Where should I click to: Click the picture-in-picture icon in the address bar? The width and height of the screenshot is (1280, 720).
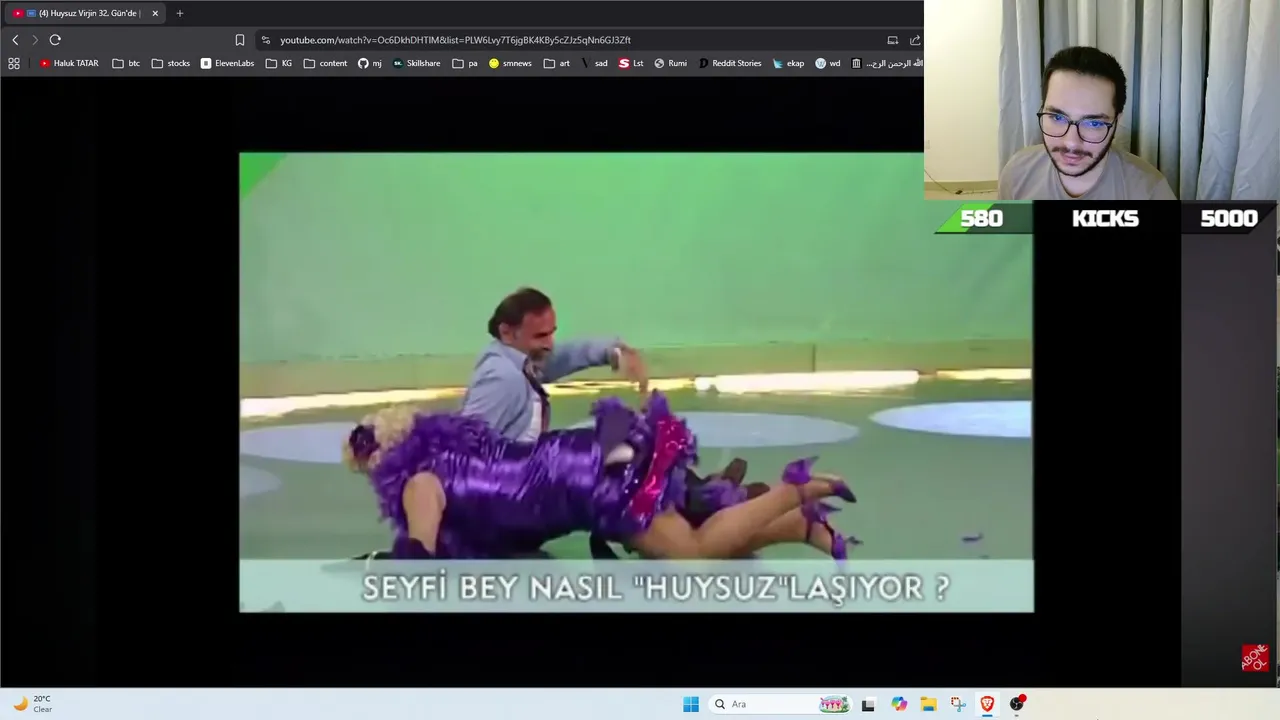coord(892,40)
